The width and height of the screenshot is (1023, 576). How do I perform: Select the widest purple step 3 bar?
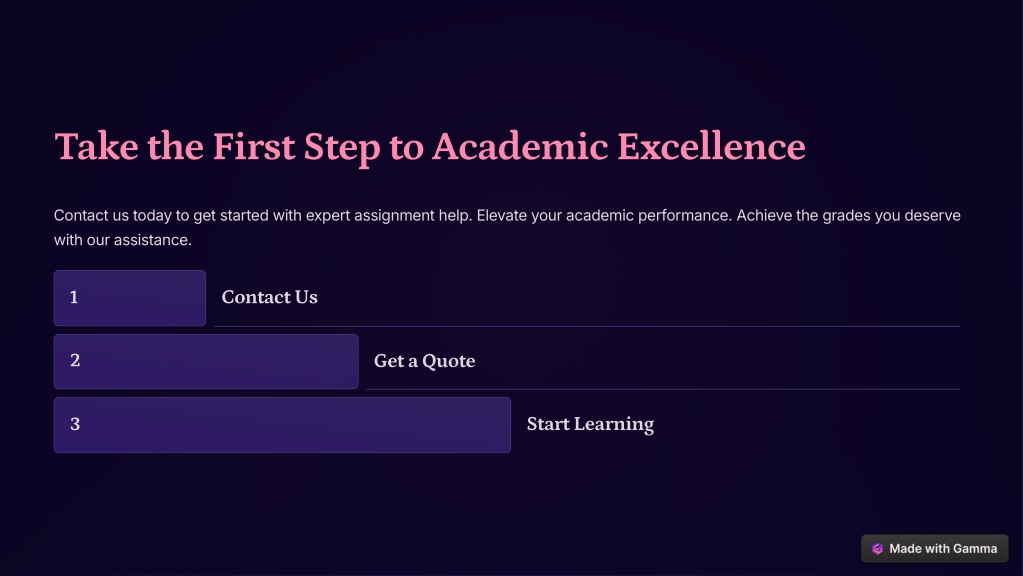282,425
